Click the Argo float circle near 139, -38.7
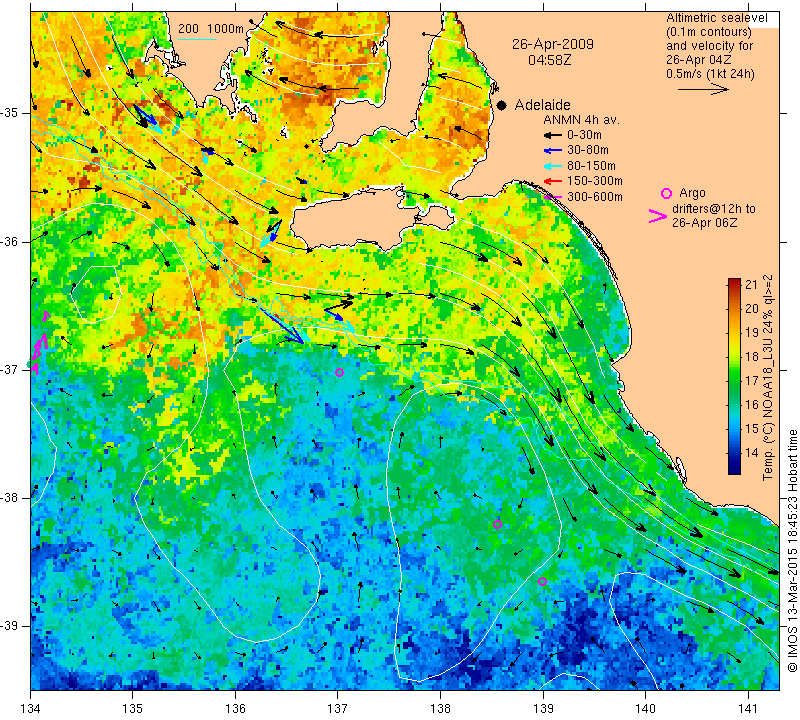800x720 pixels. (x=542, y=581)
